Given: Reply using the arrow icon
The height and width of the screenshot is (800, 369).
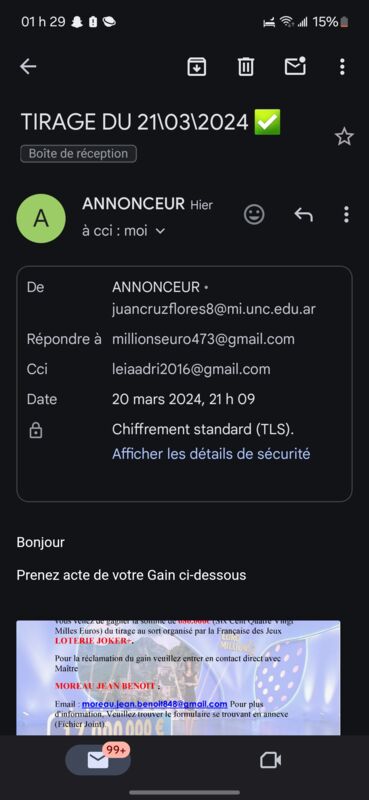Looking at the screenshot, I should [303, 215].
